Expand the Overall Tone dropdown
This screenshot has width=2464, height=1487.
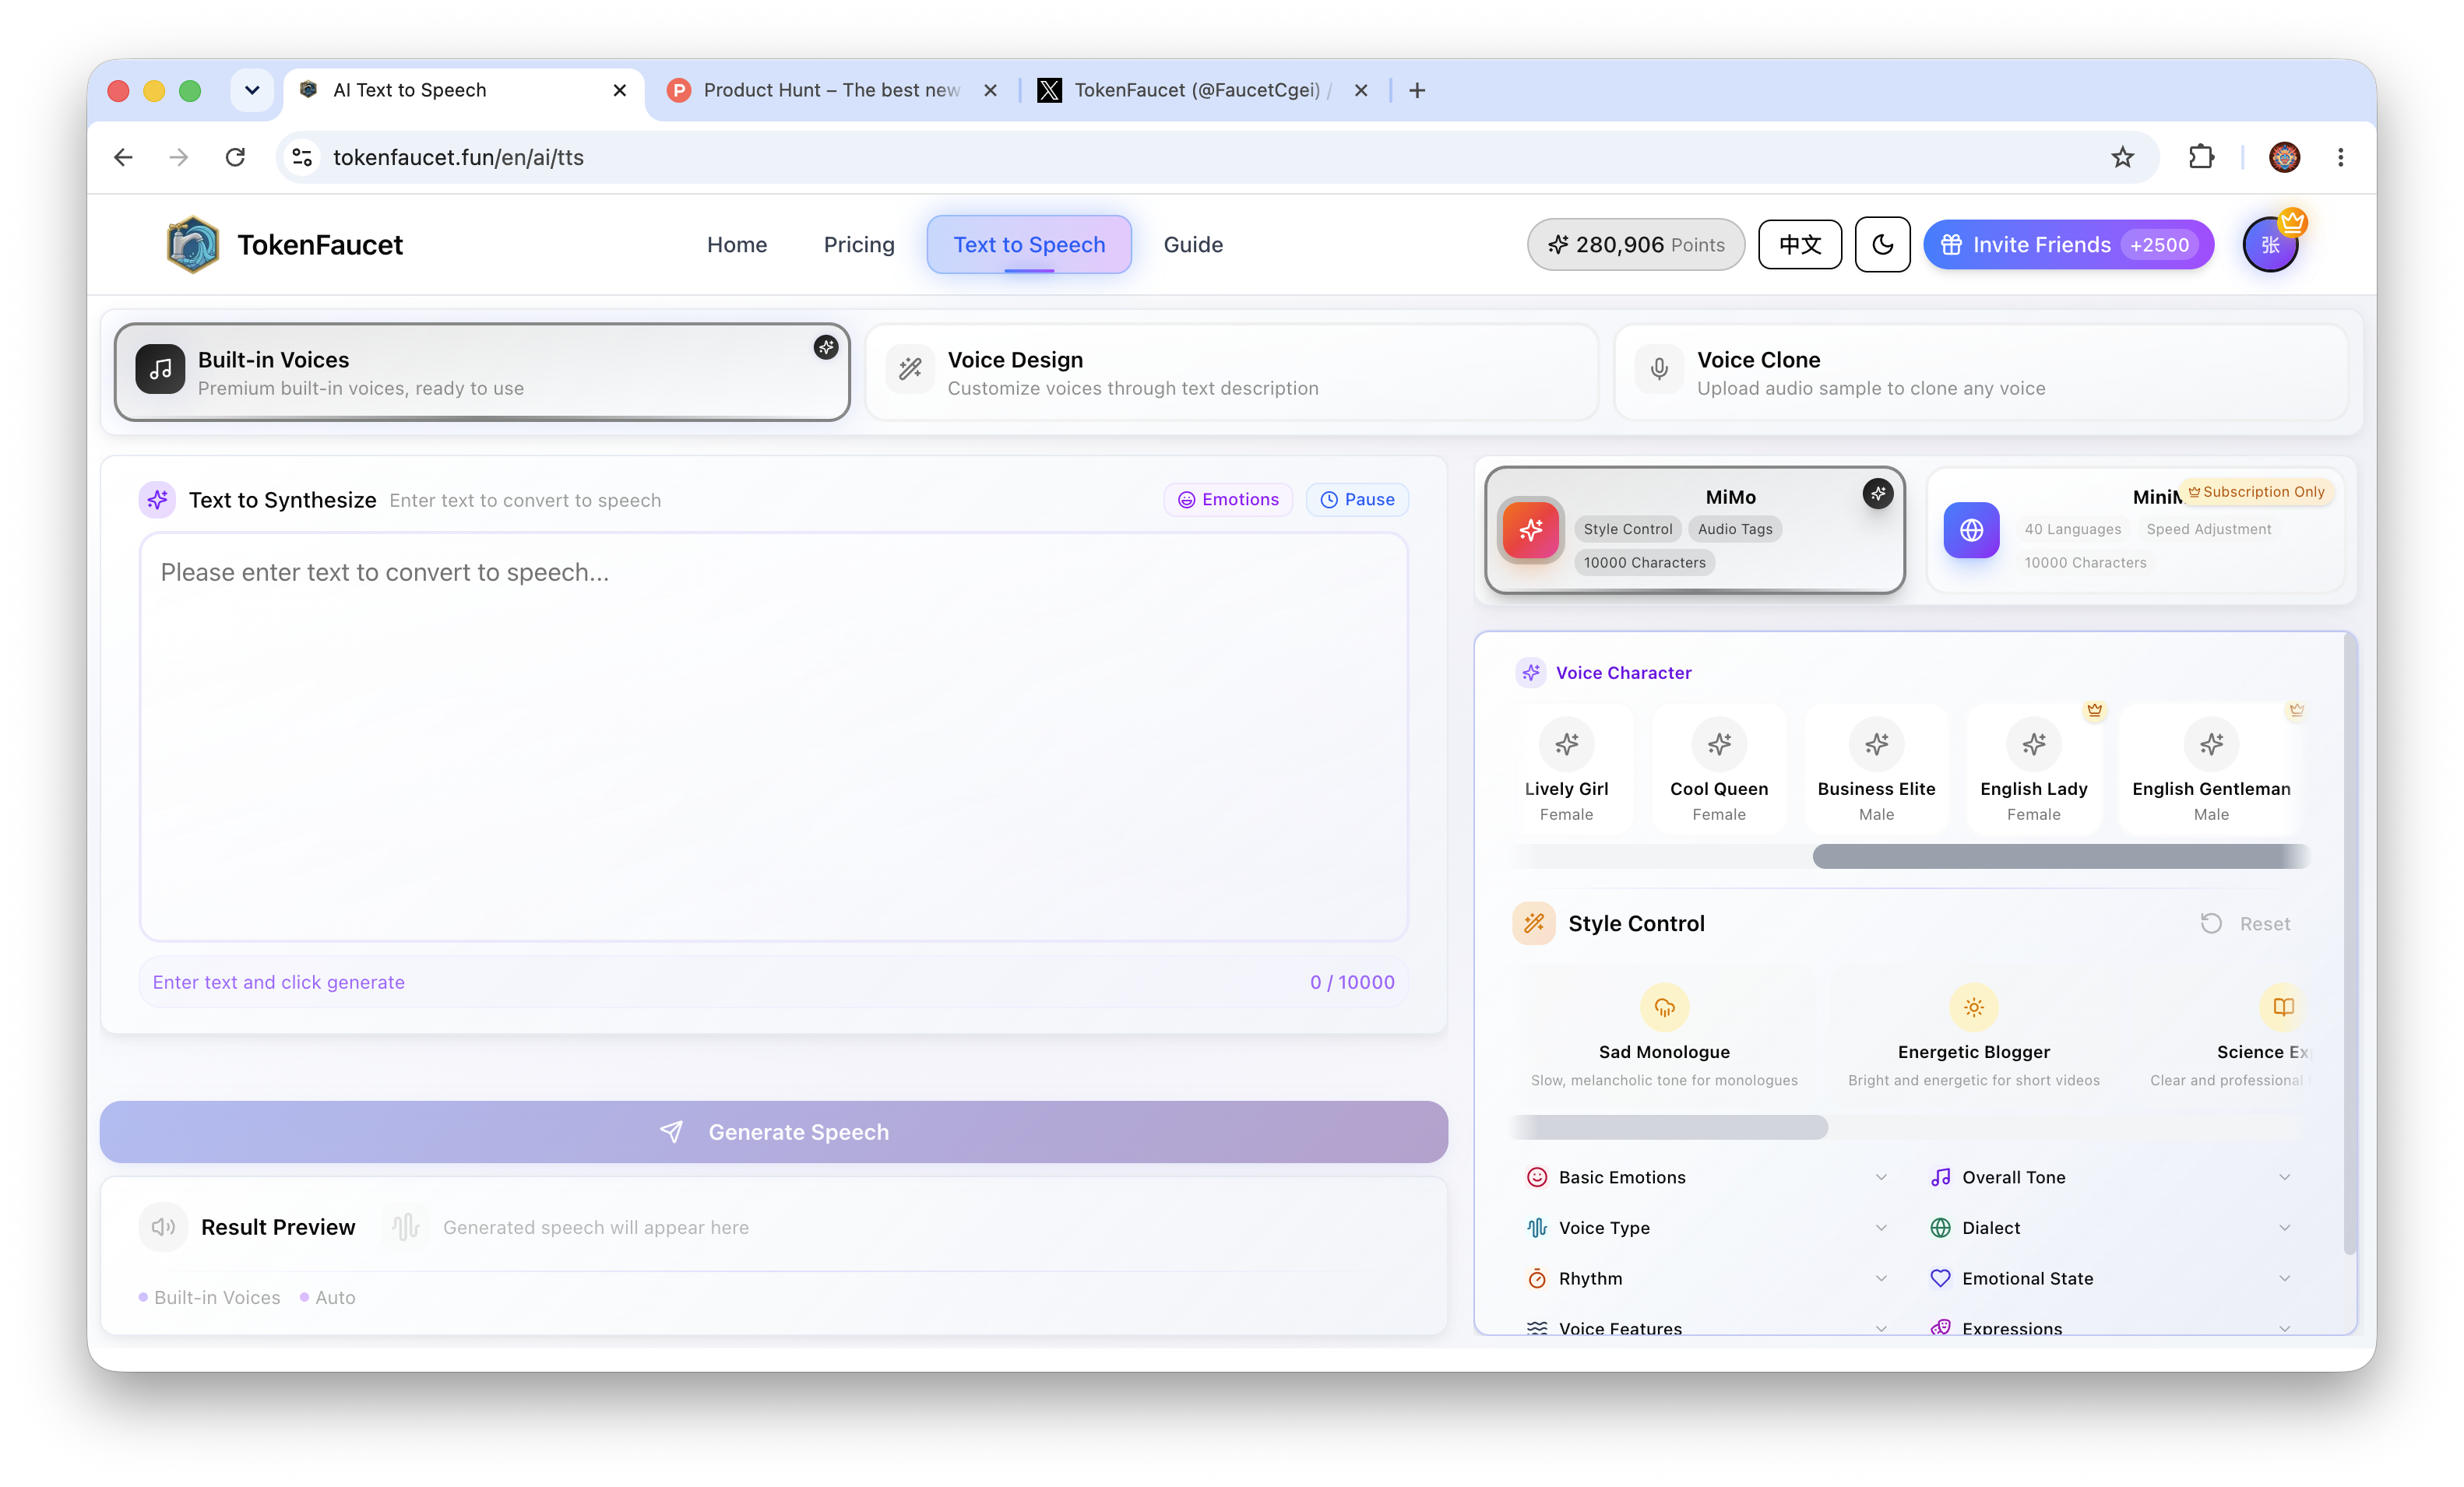[2110, 1177]
